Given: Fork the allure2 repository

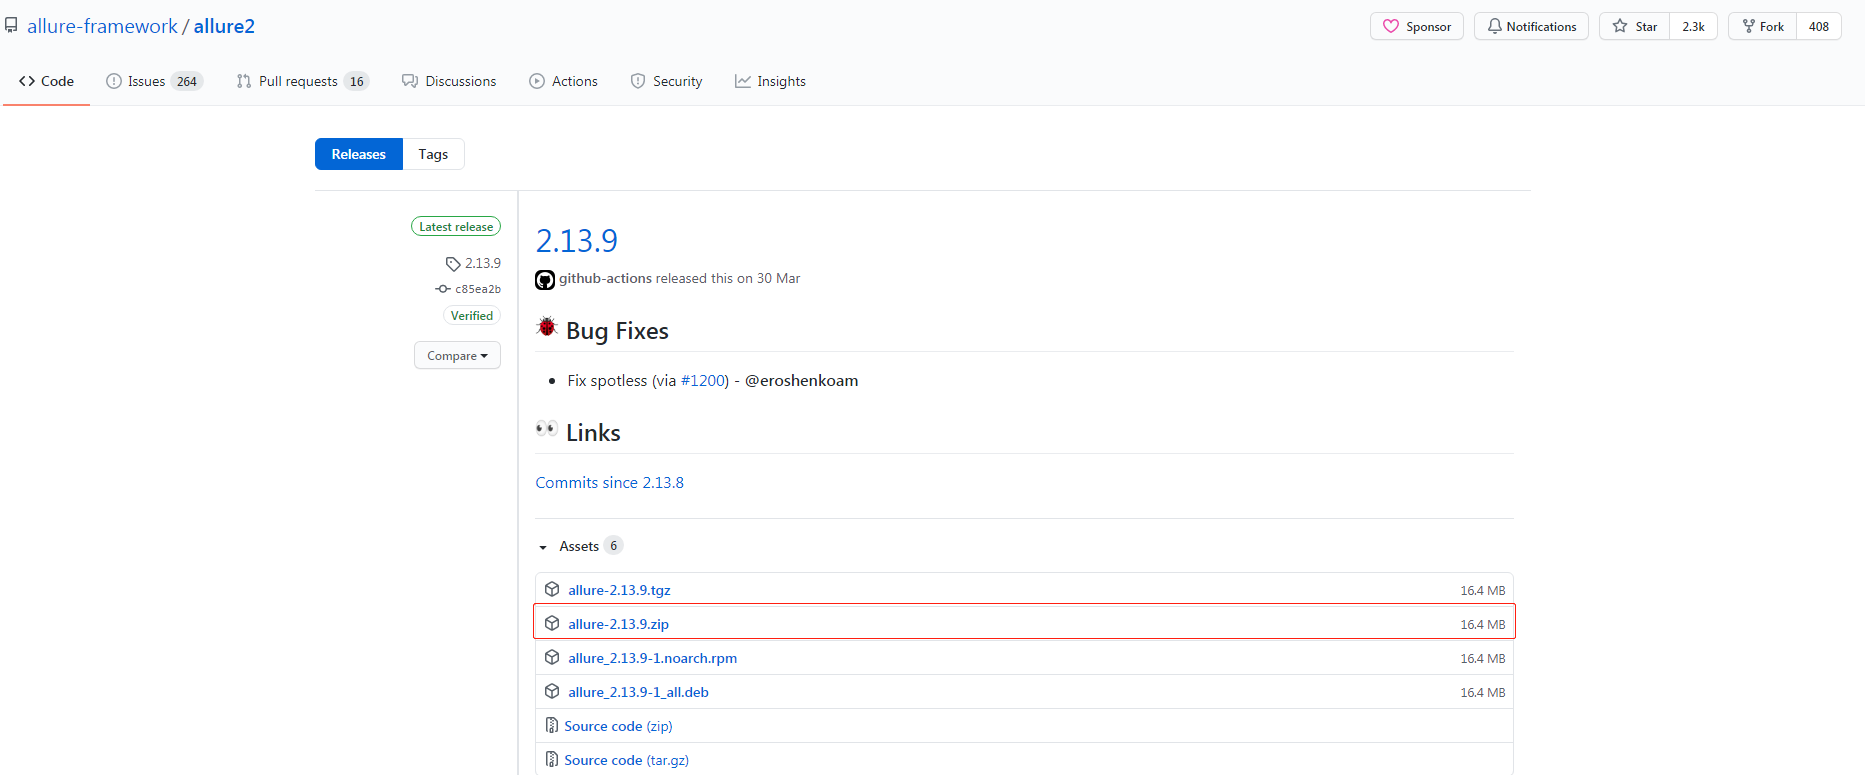Looking at the screenshot, I should click(x=1762, y=26).
